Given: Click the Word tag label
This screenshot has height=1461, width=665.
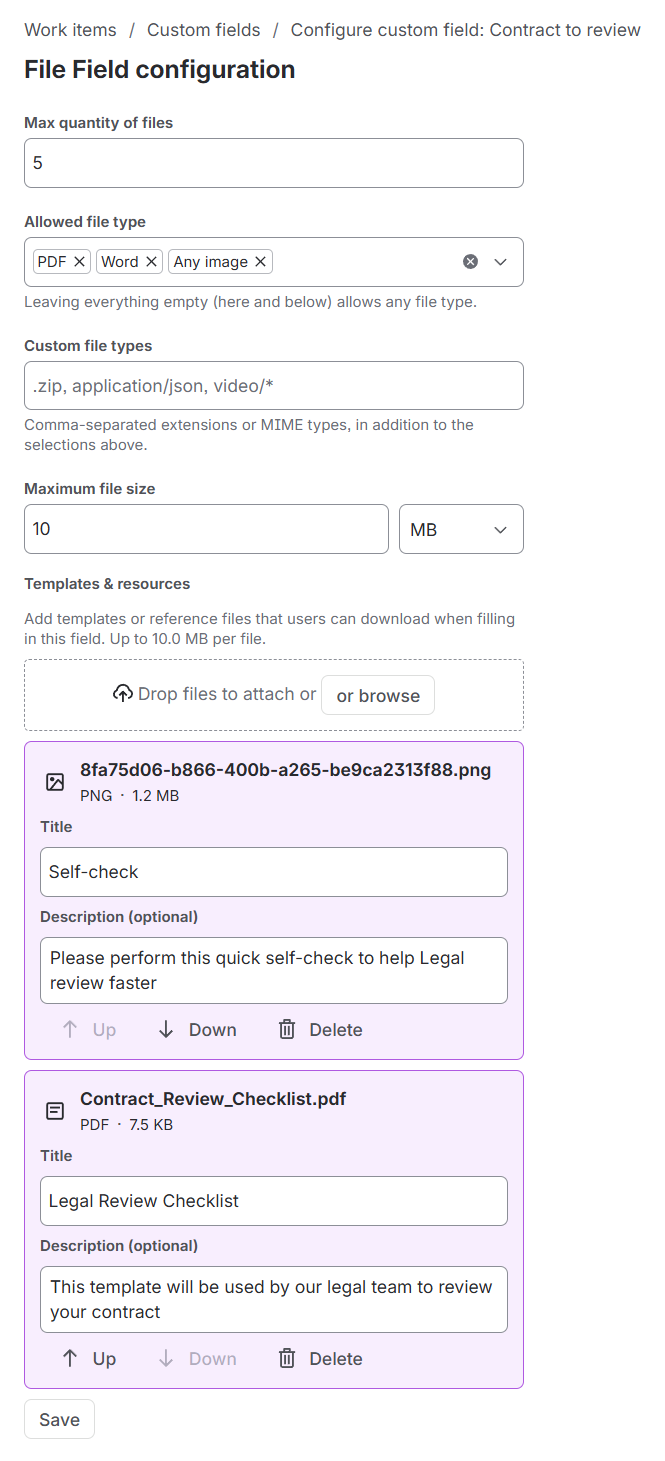Looking at the screenshot, I should pos(120,262).
